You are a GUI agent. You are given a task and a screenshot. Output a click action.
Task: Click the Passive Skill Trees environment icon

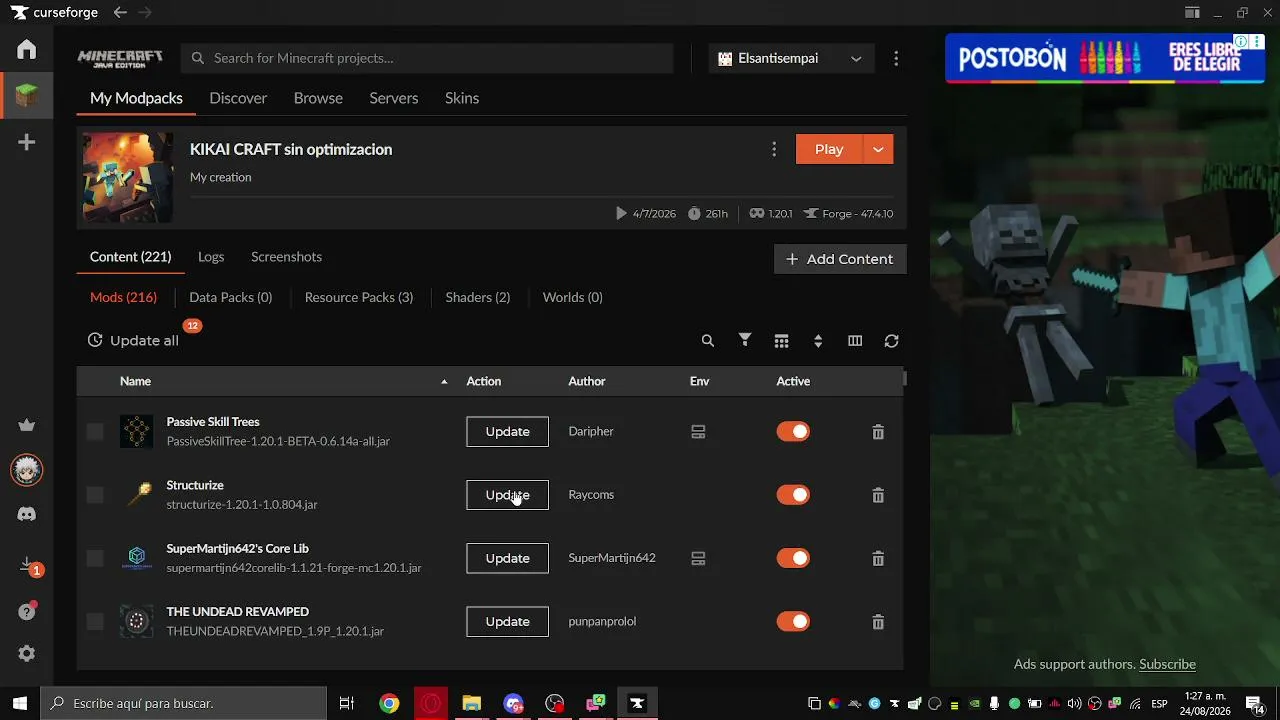[x=698, y=432]
